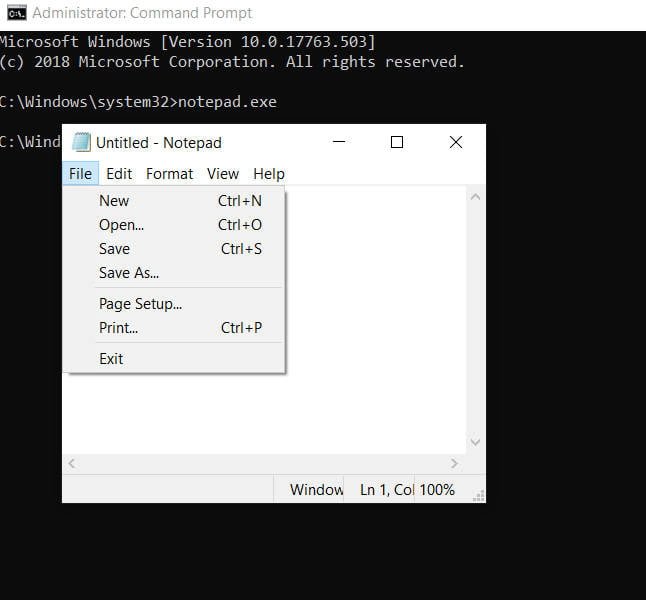Click the Untitled - Notepad title text
Image resolution: width=646 pixels, height=600 pixels.
point(159,143)
